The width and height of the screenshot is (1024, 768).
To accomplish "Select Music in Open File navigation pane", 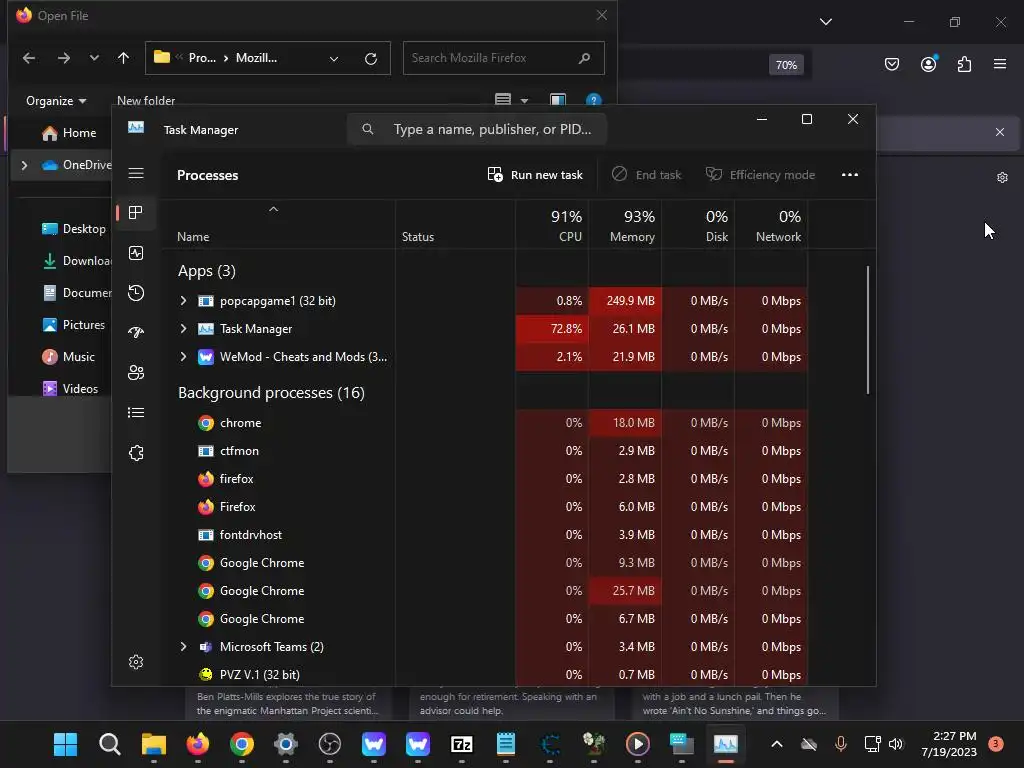I will [69, 357].
